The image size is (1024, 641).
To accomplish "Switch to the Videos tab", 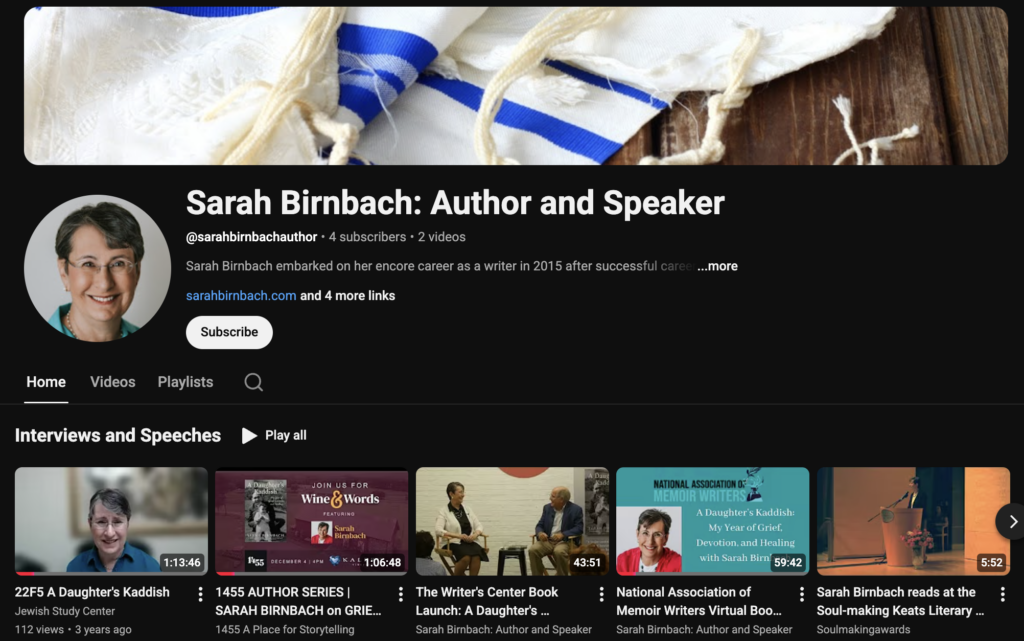I will pos(112,382).
